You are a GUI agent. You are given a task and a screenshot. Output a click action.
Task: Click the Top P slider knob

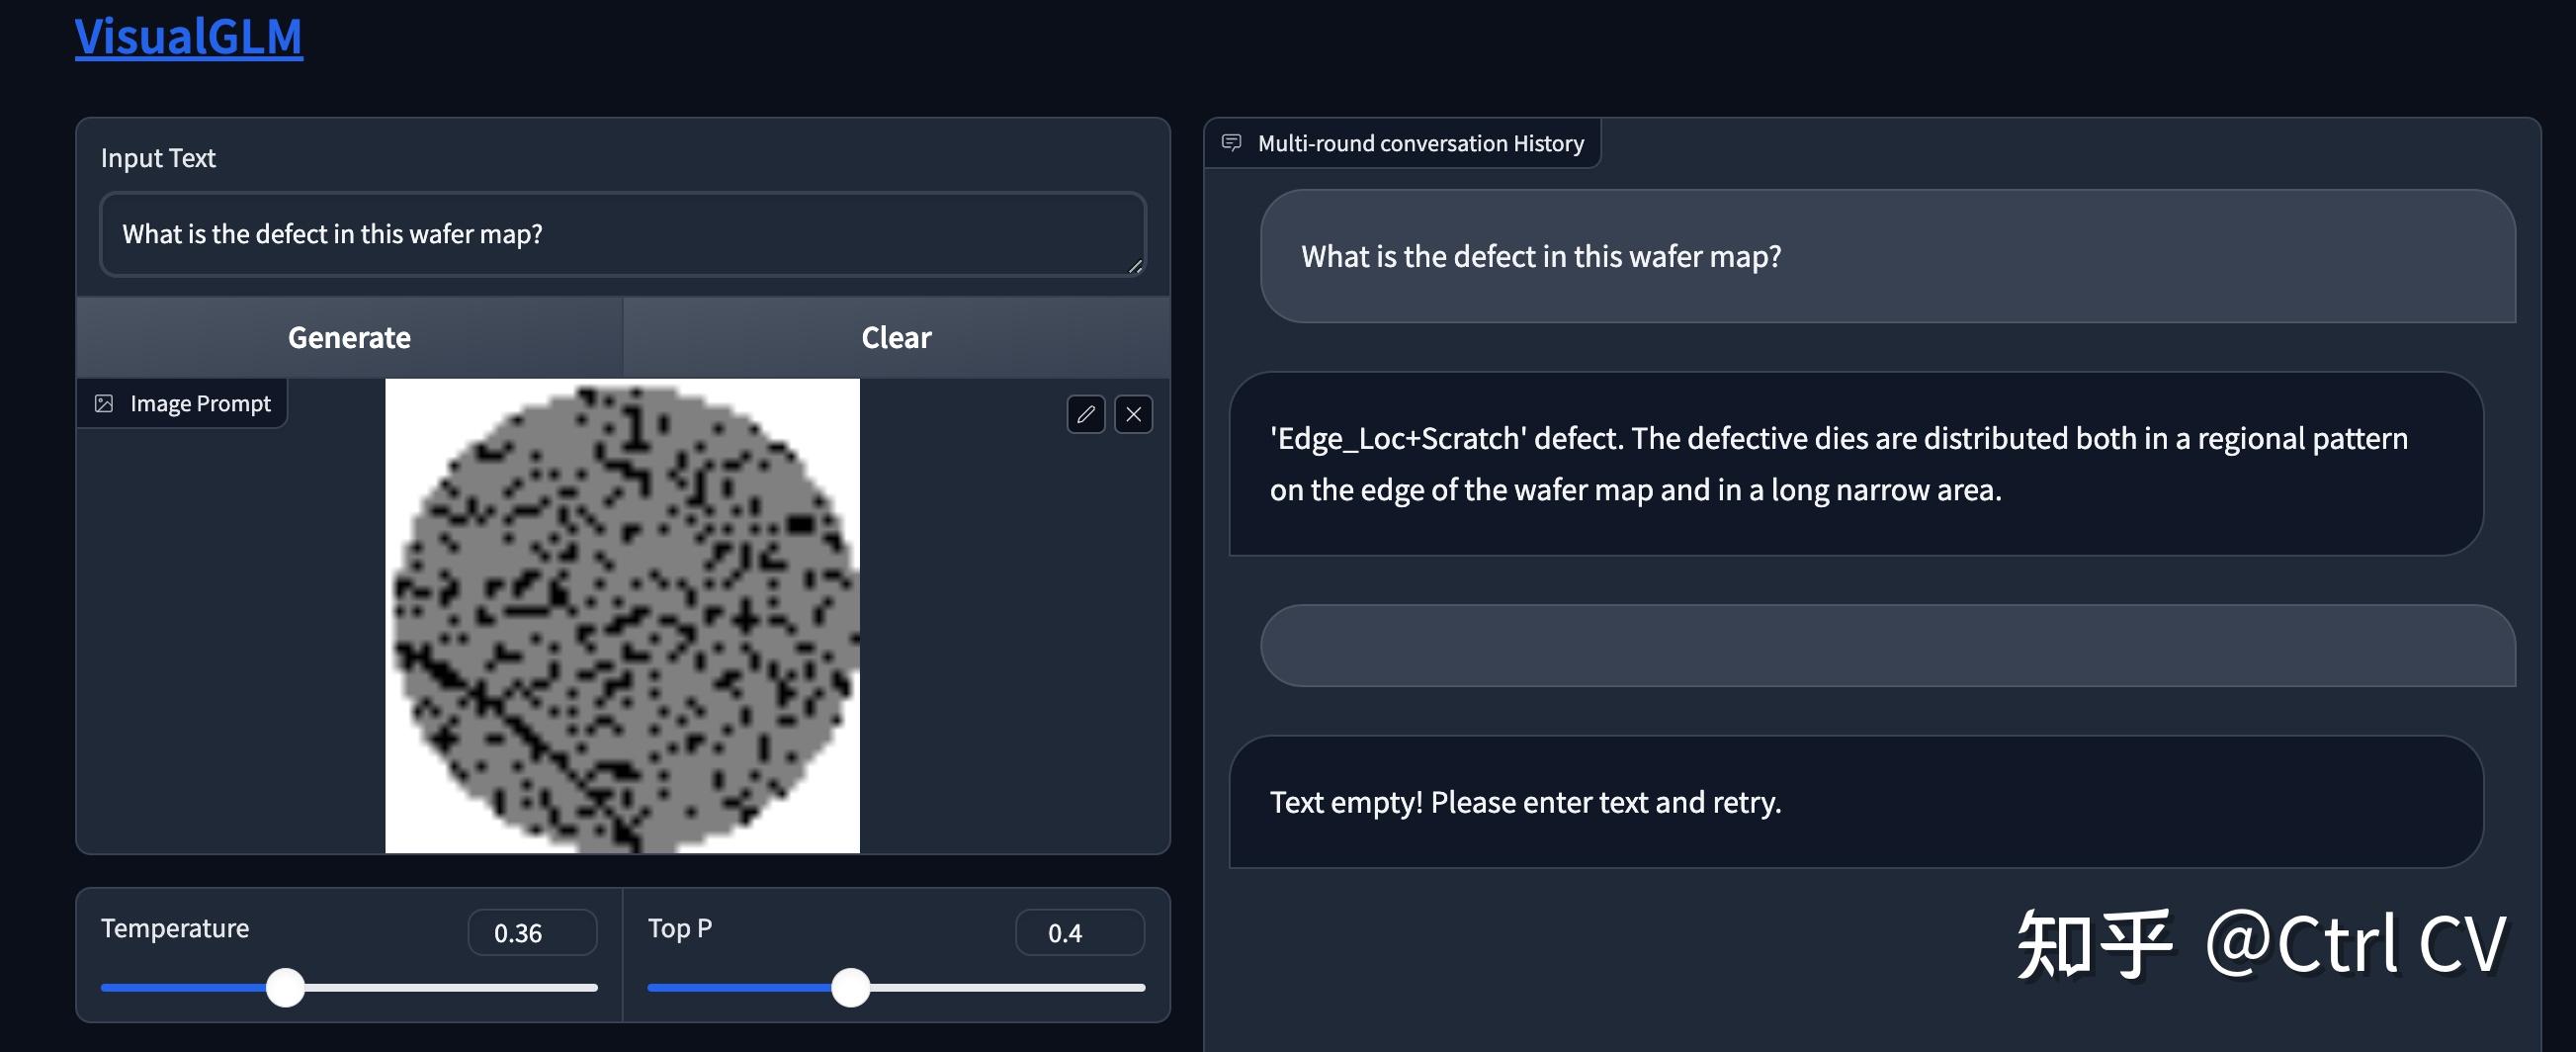(851, 987)
